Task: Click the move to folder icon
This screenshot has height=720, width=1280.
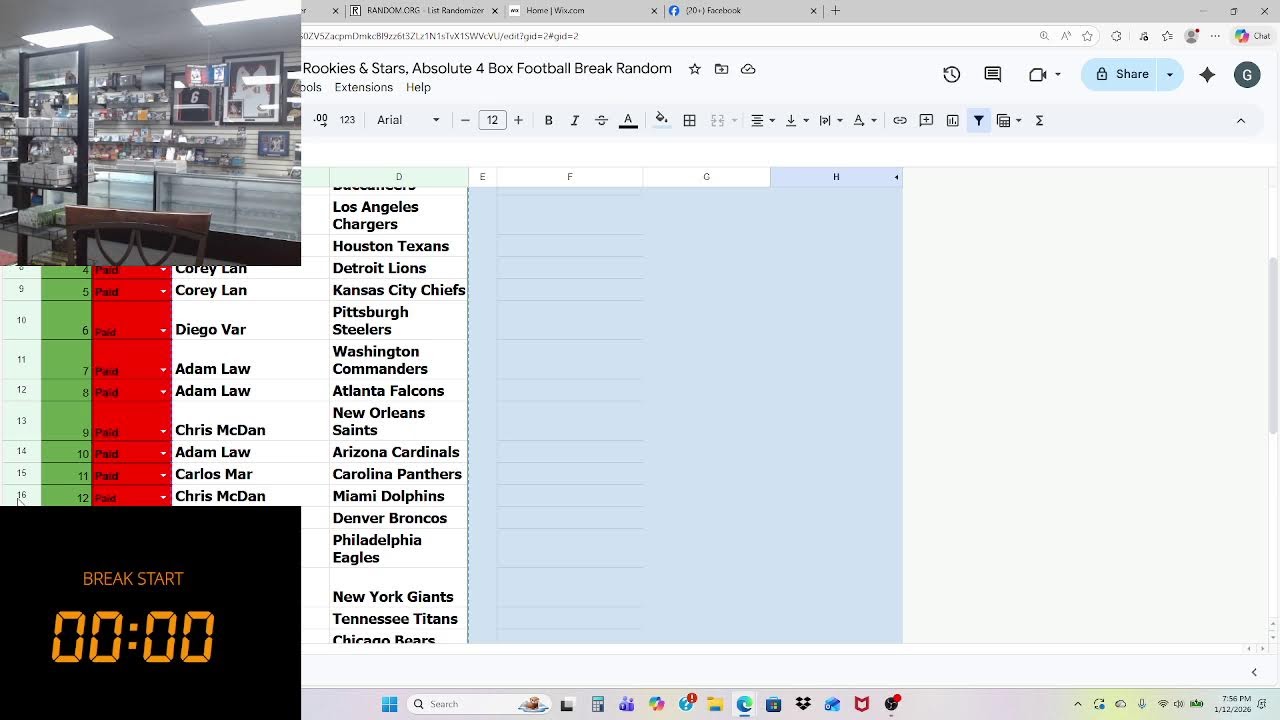Action: point(721,69)
